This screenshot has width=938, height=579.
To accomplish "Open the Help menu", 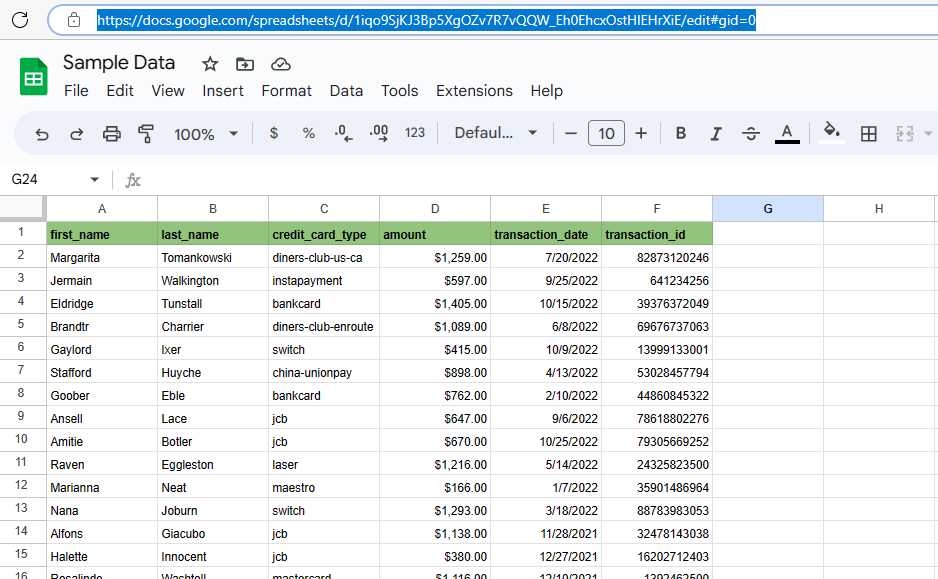I will coord(547,91).
